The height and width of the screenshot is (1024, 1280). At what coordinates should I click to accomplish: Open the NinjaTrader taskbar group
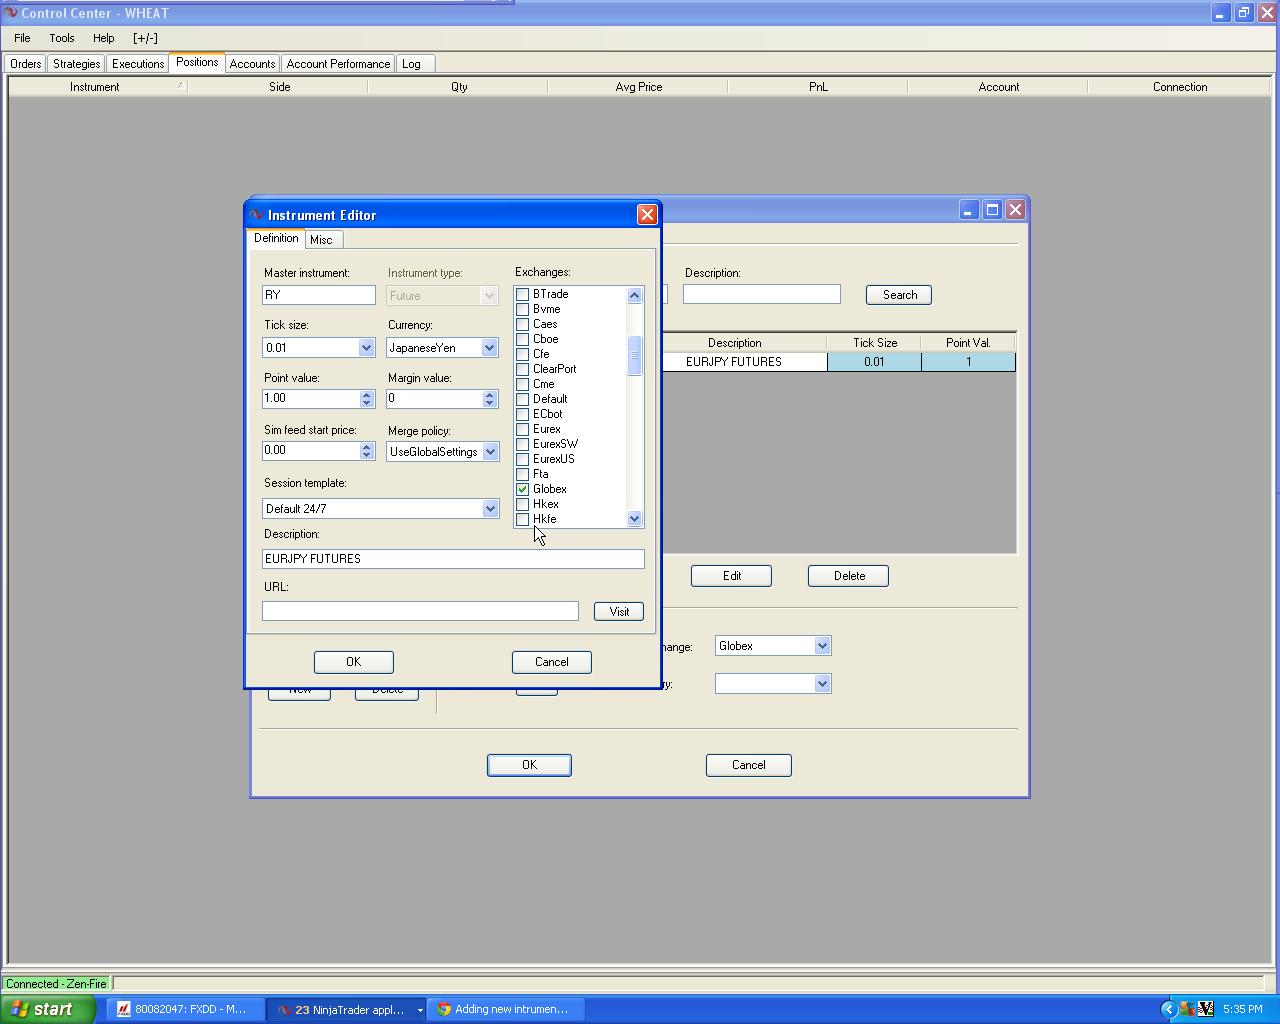(x=347, y=1009)
